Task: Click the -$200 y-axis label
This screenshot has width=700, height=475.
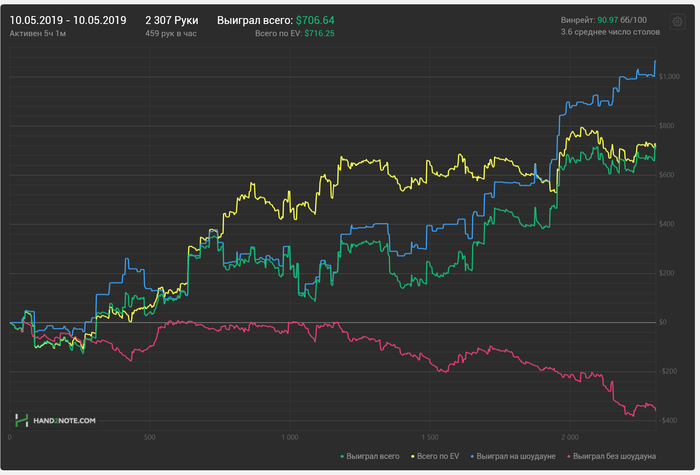Action: tap(668, 371)
